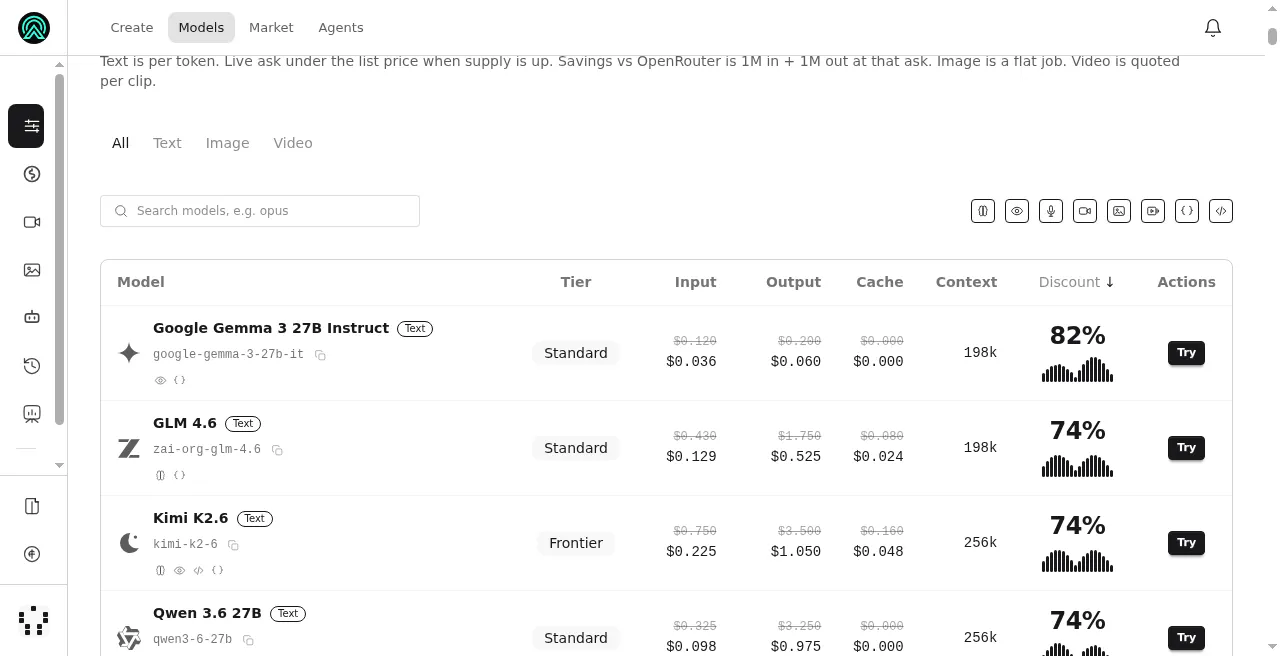
Task: Toggle the video camera capability filter
Action: 1085,211
